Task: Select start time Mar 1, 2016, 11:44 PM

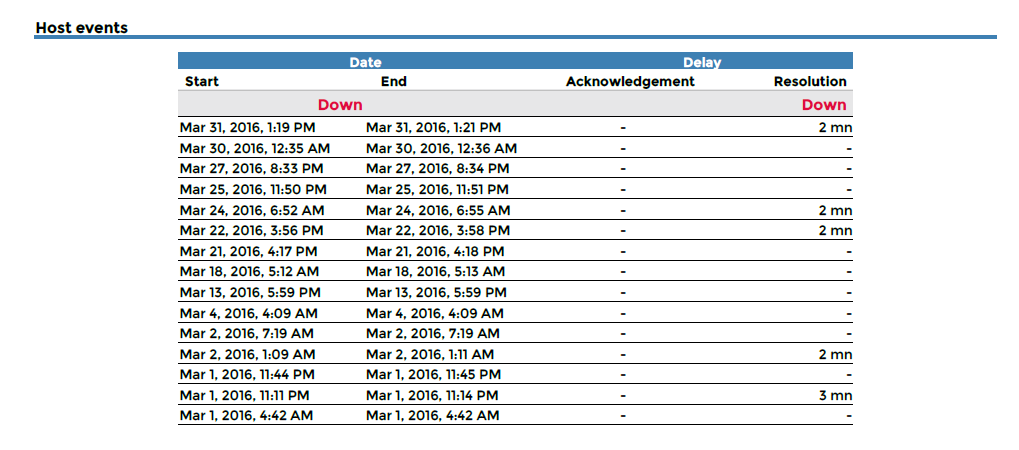Action: click(247, 375)
